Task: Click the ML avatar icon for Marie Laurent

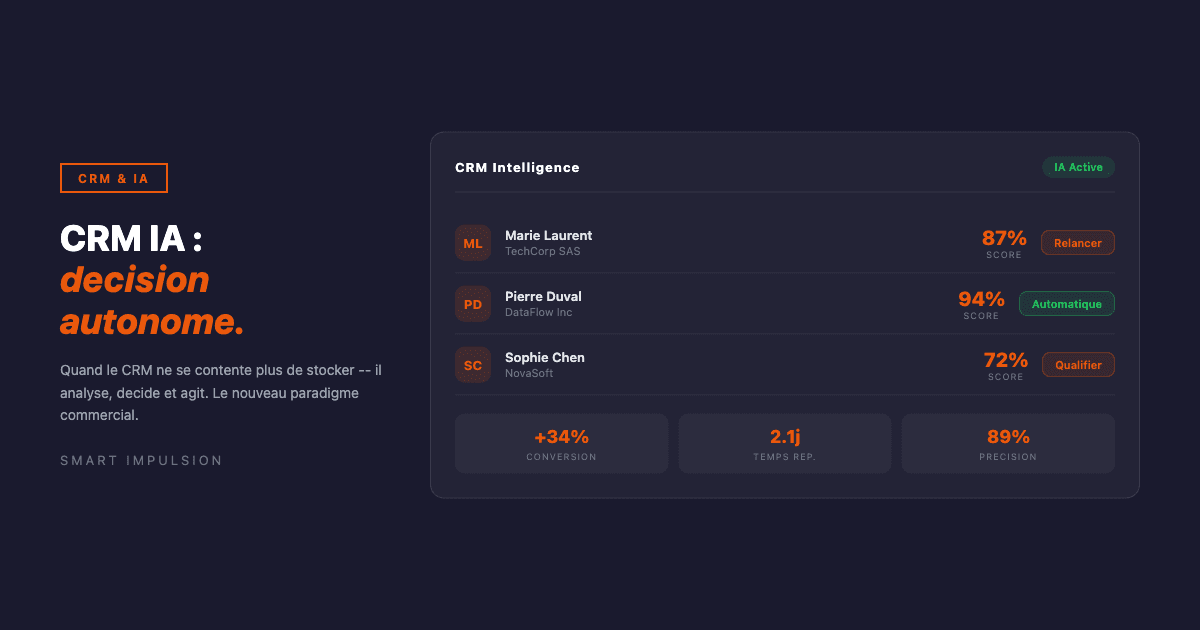Action: click(472, 242)
